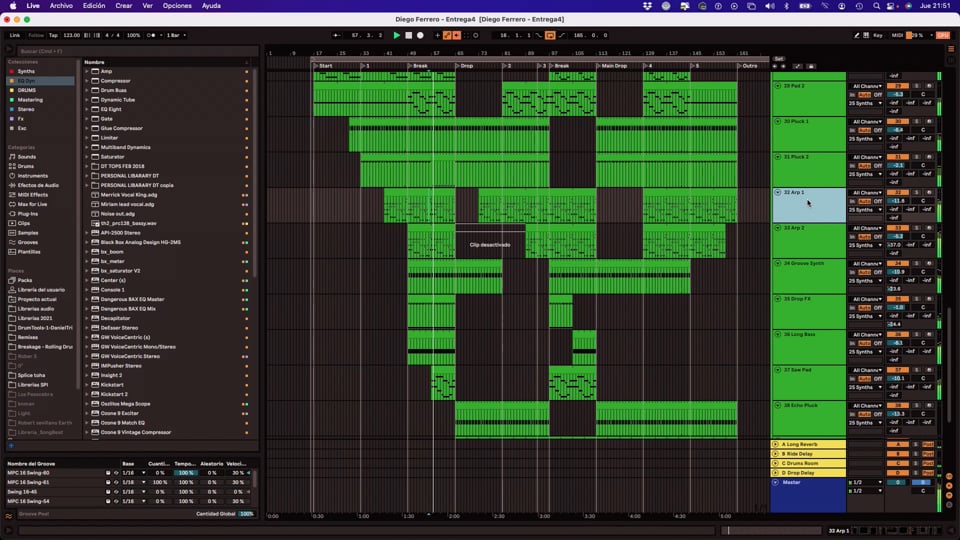Click the Arrangement Record button
960x540 pixels.
click(420, 36)
